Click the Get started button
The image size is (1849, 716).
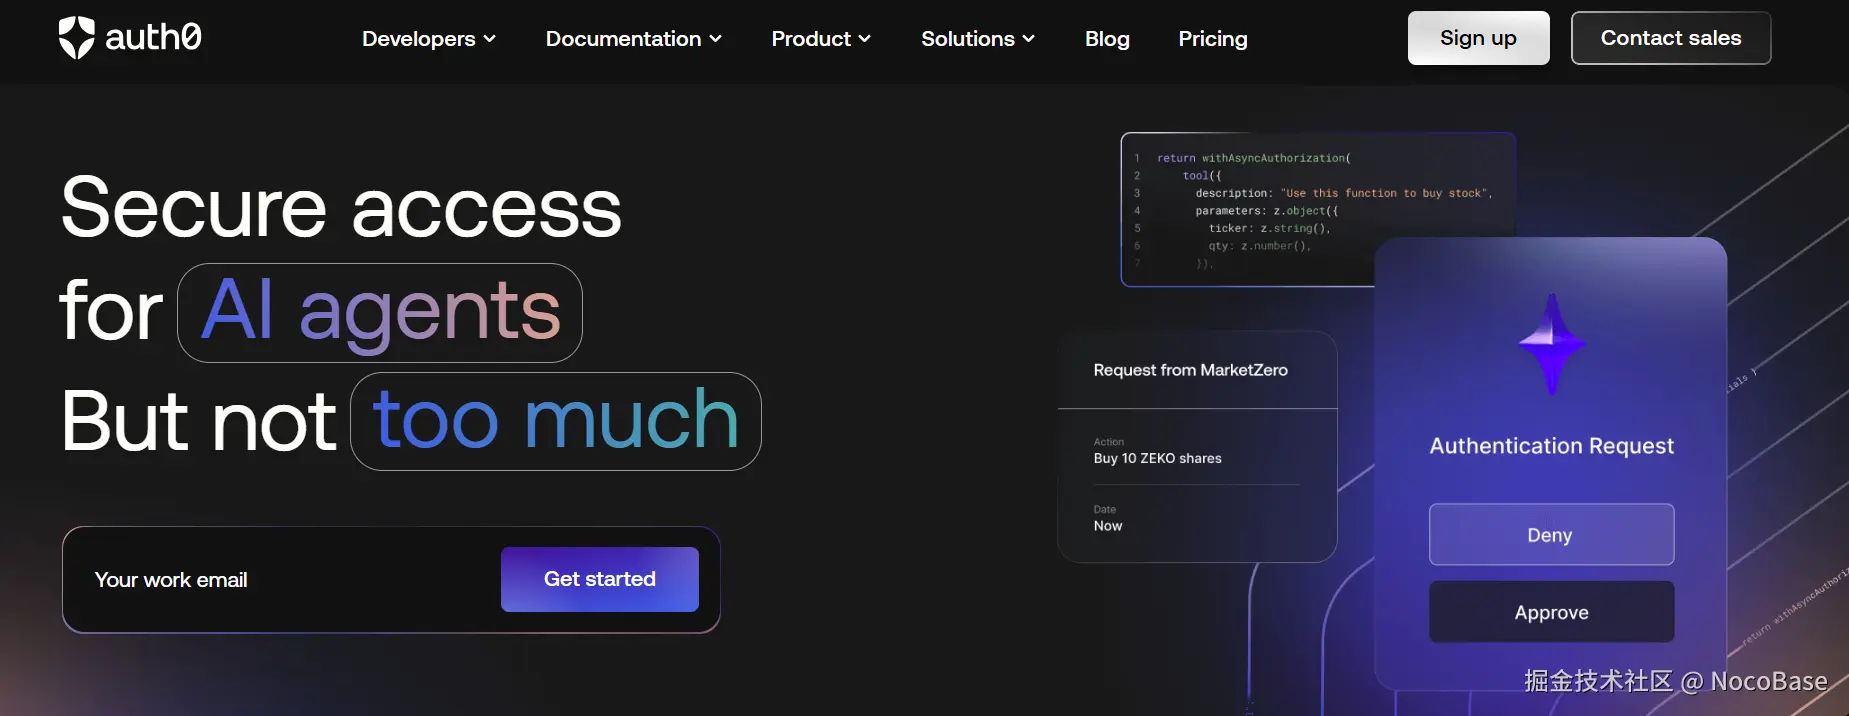600,579
